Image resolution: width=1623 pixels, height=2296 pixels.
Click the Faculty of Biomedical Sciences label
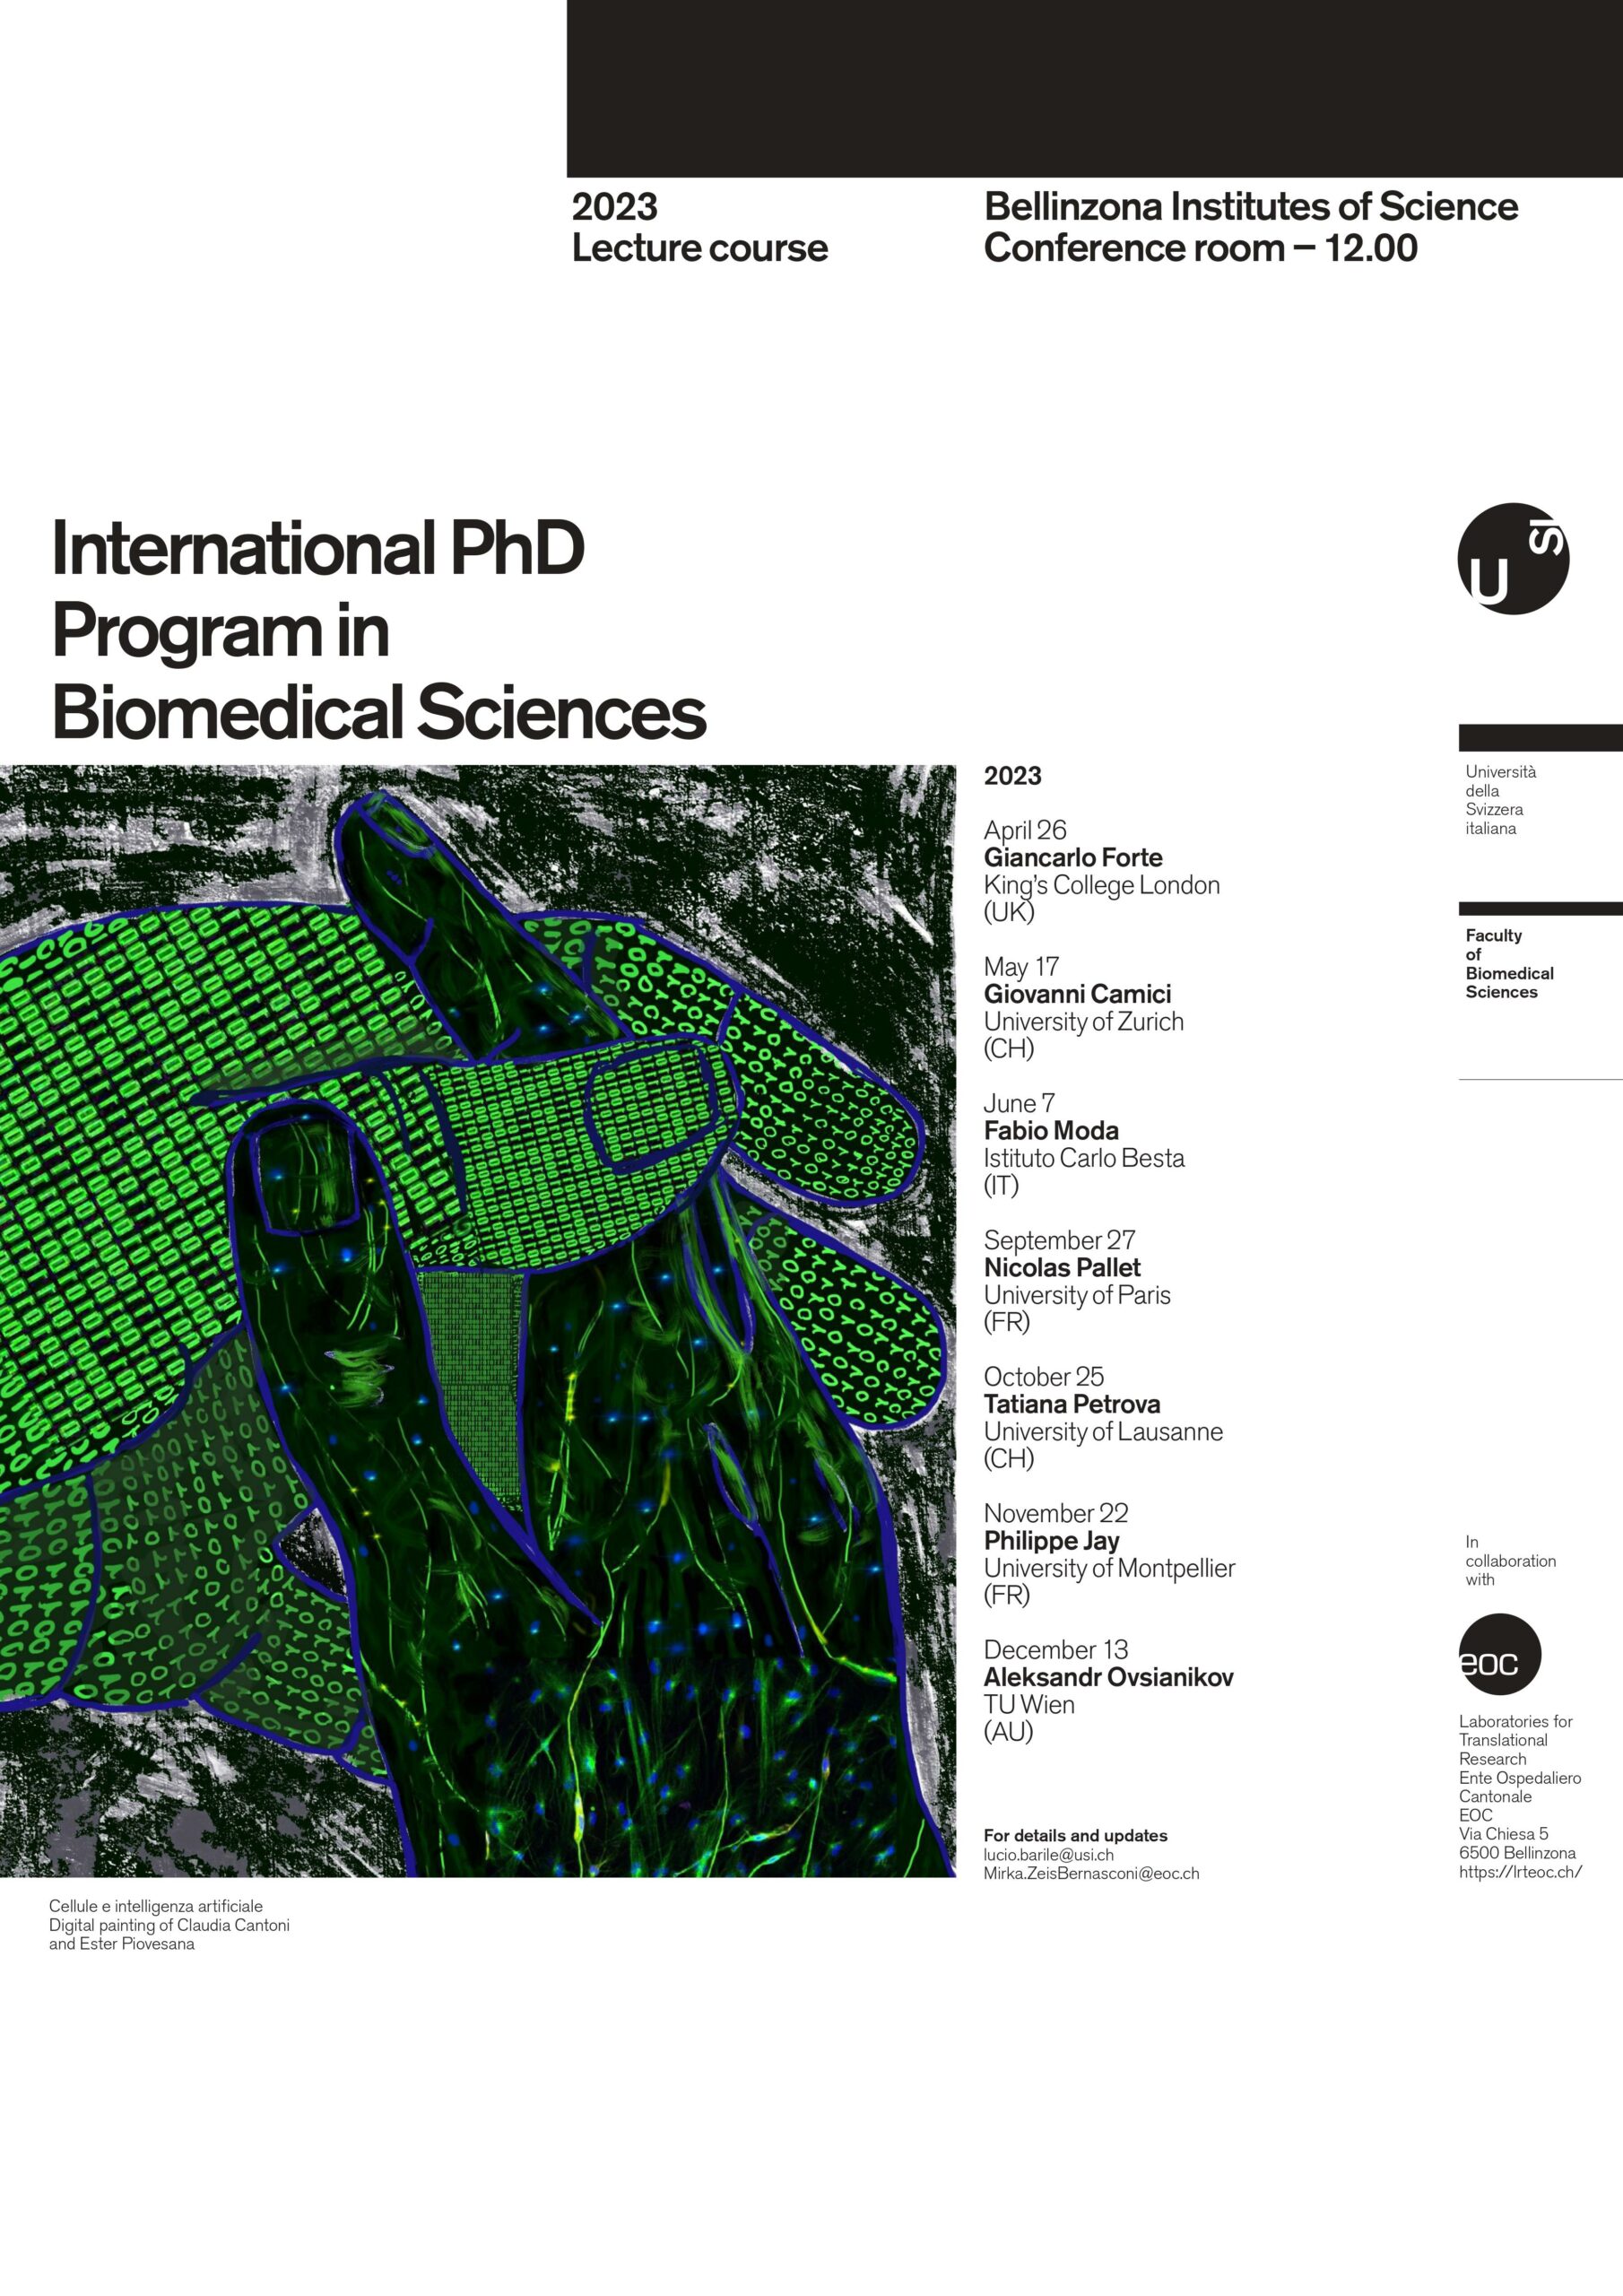click(x=1509, y=964)
